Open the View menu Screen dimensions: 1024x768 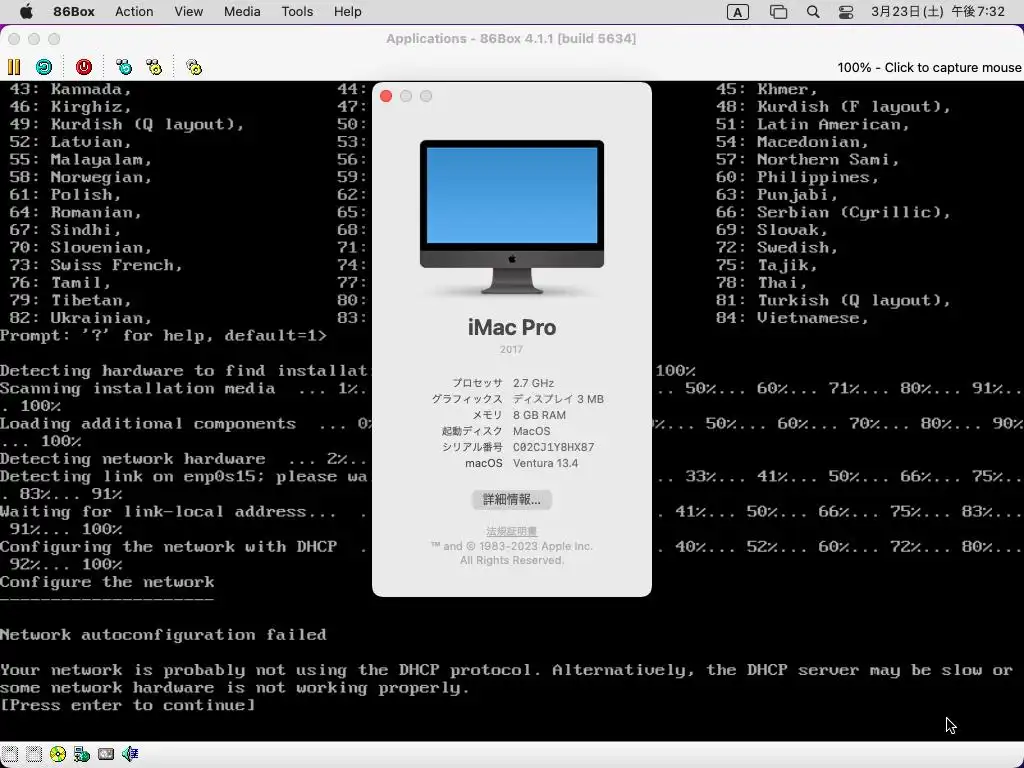(x=189, y=11)
